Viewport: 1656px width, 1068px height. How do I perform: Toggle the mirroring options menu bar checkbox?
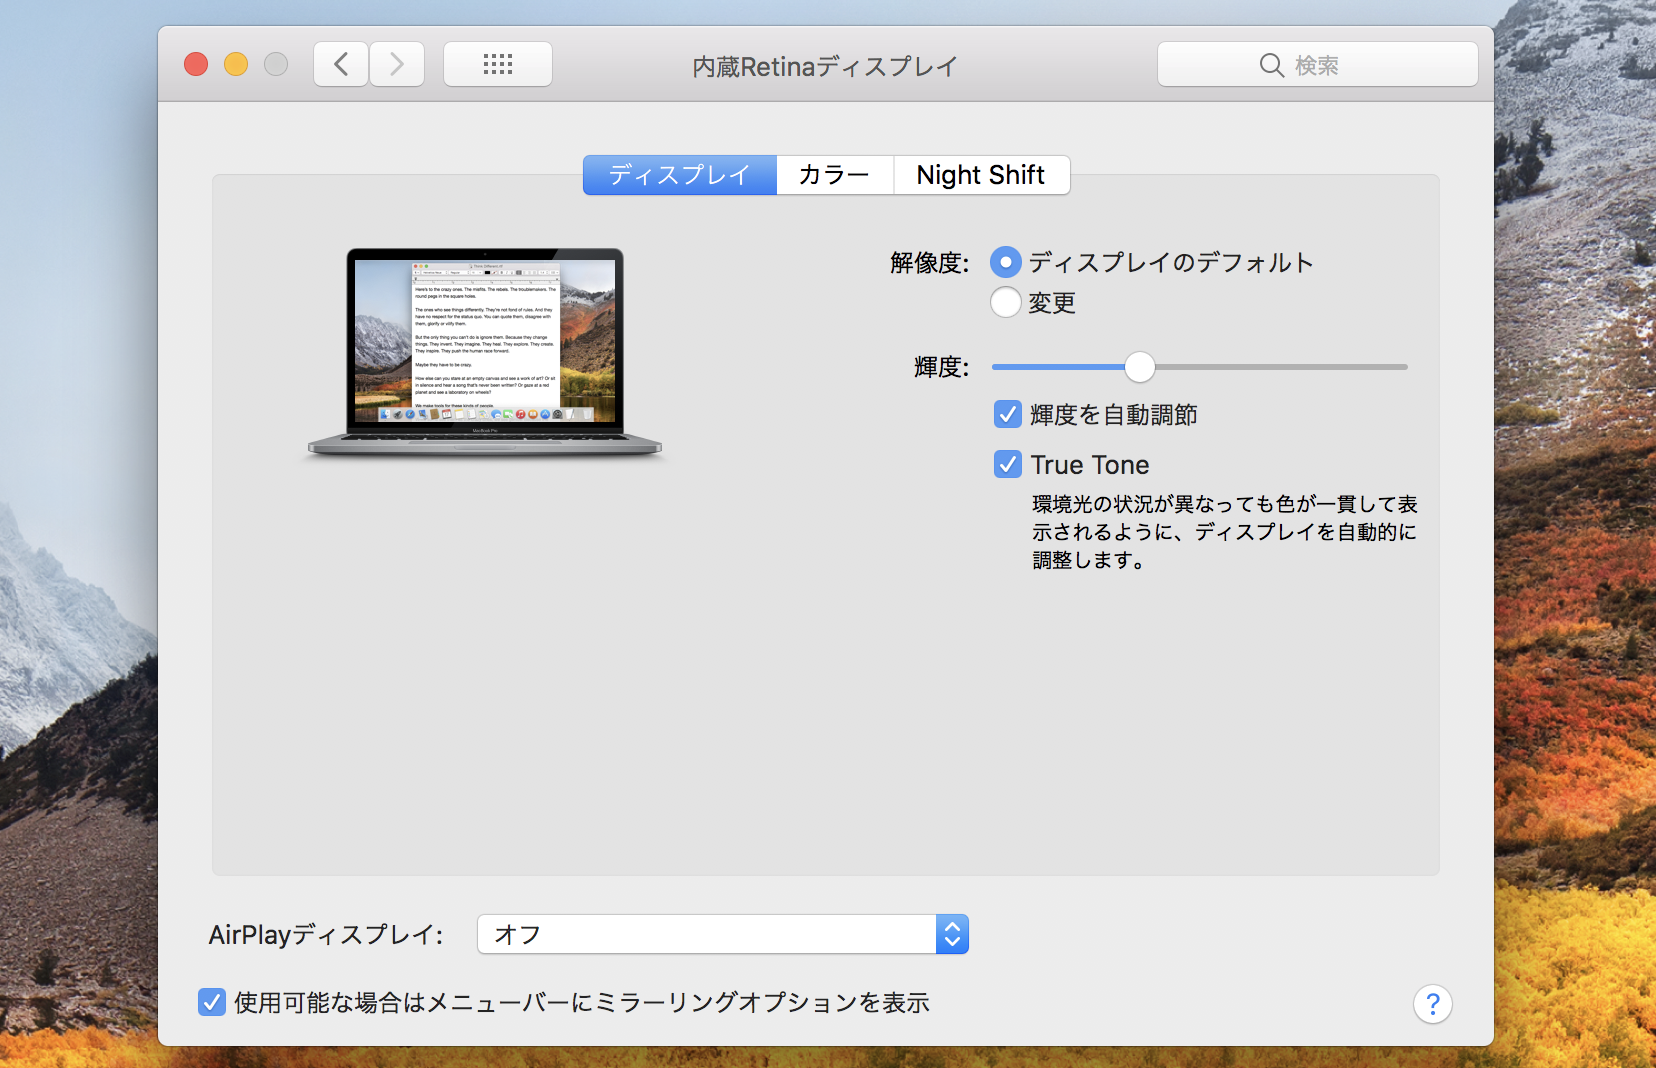click(x=212, y=1002)
